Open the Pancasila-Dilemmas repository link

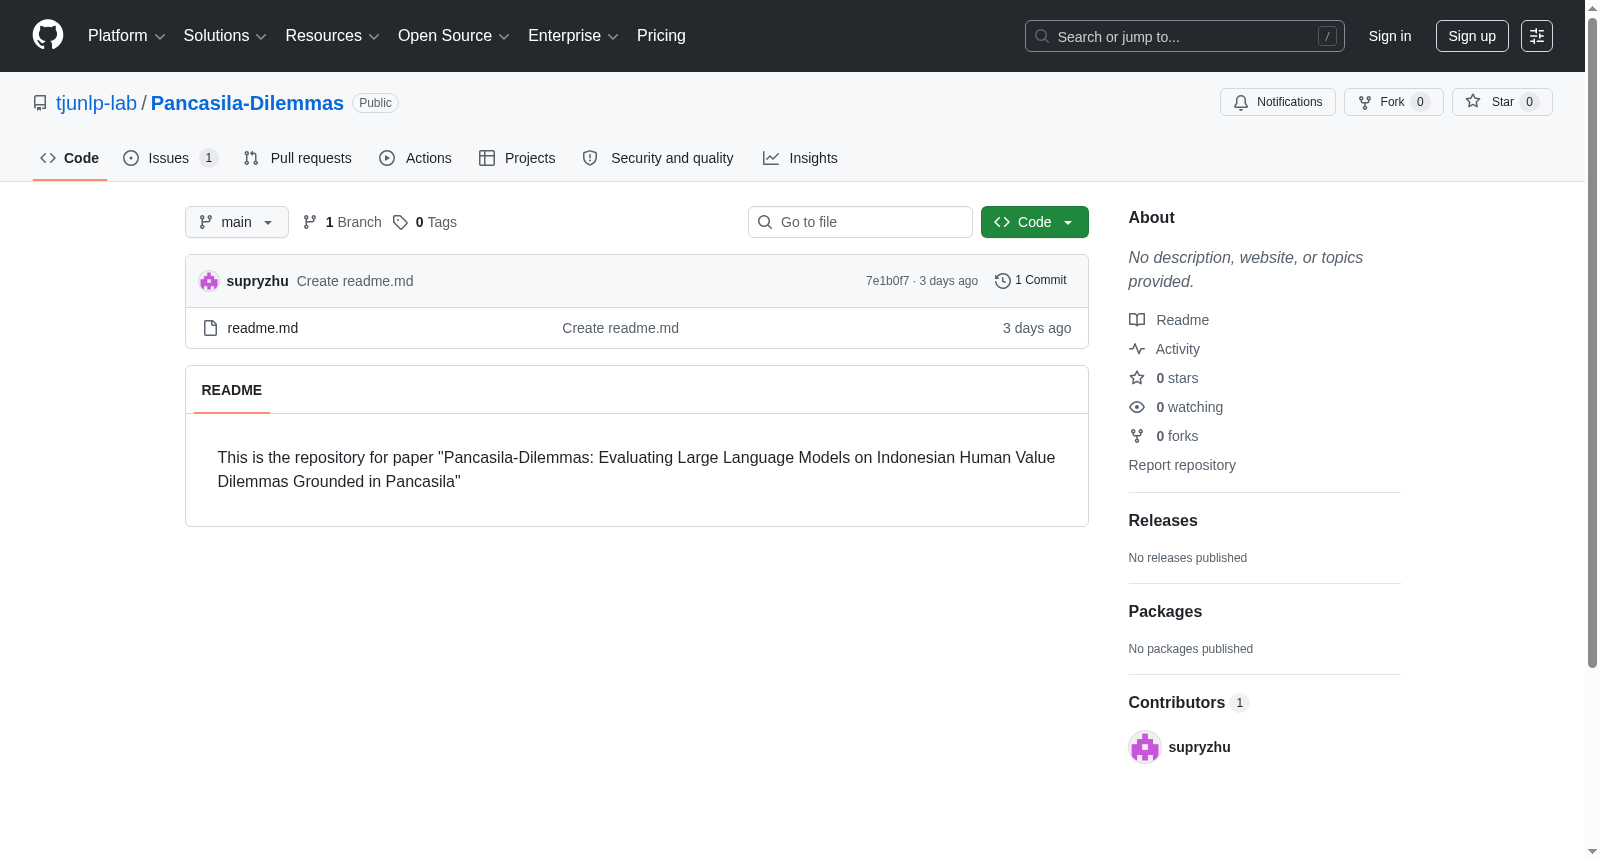pyautogui.click(x=247, y=103)
